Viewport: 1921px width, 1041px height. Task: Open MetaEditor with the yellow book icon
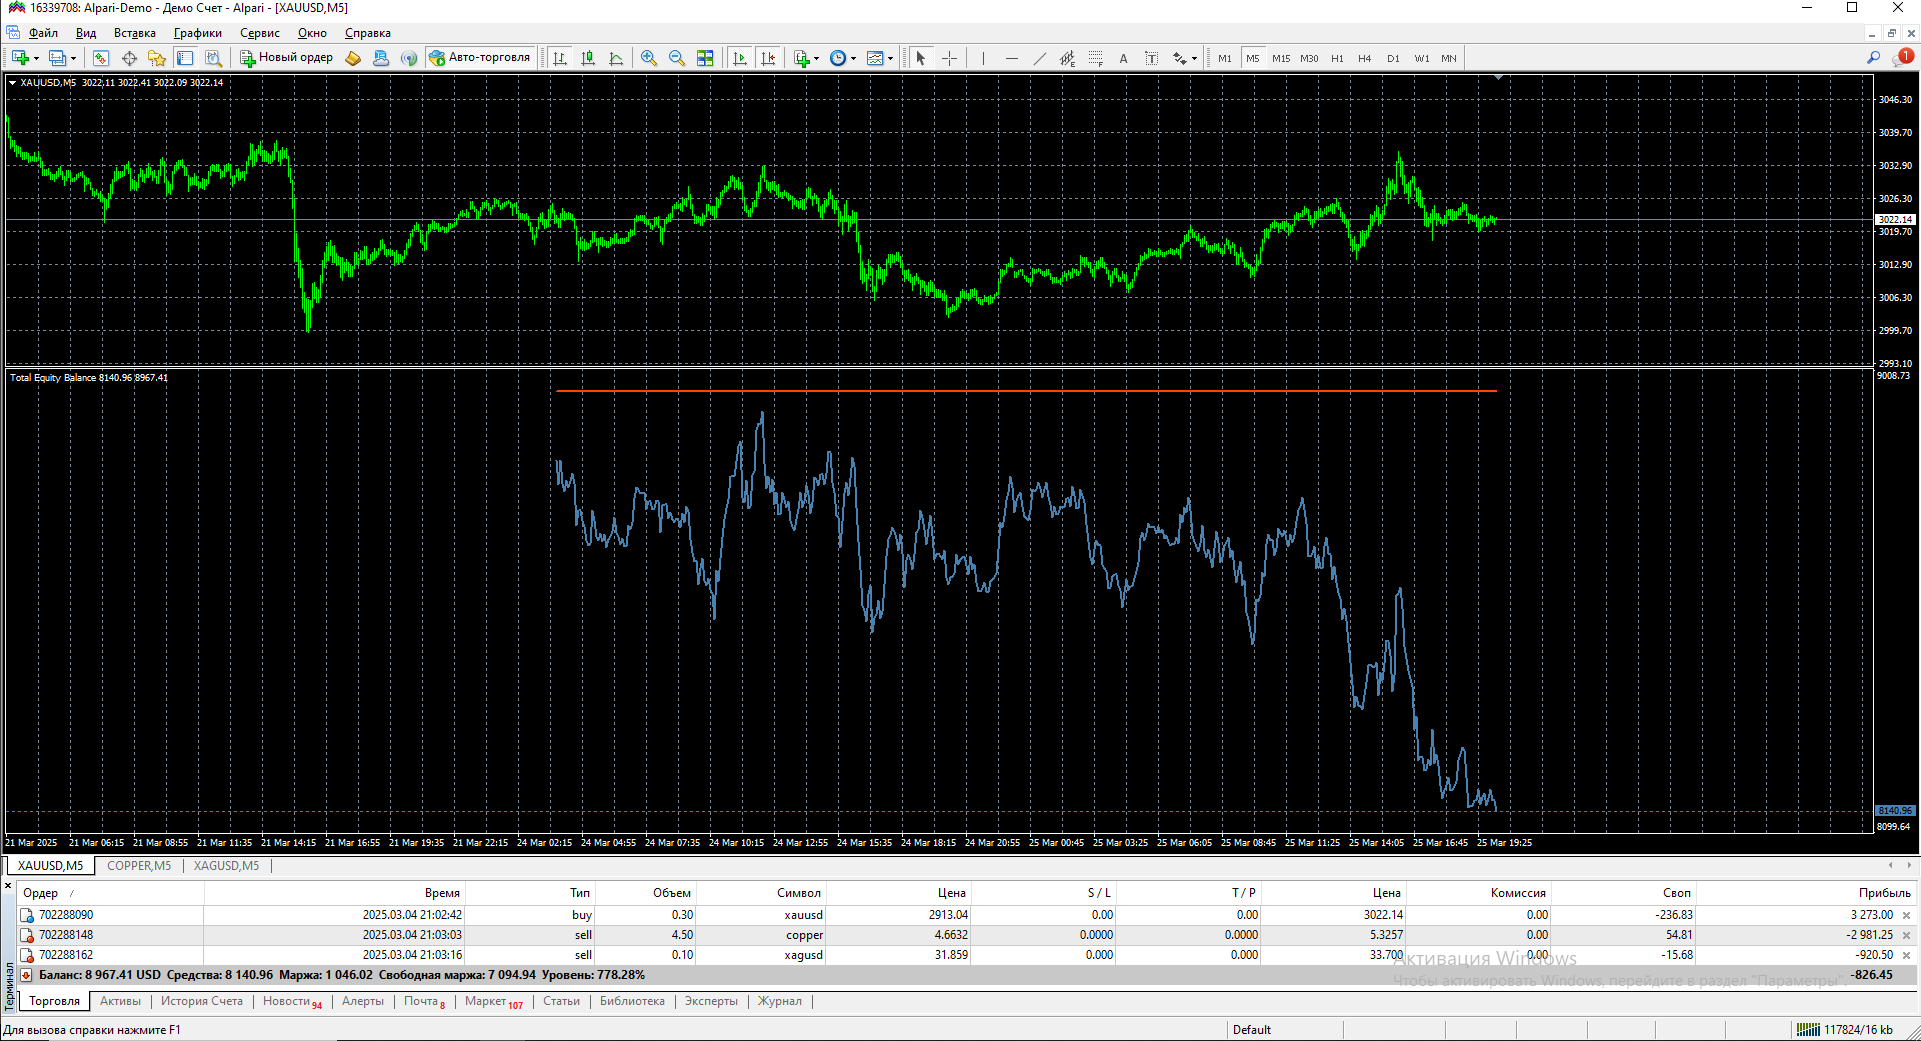coord(353,58)
